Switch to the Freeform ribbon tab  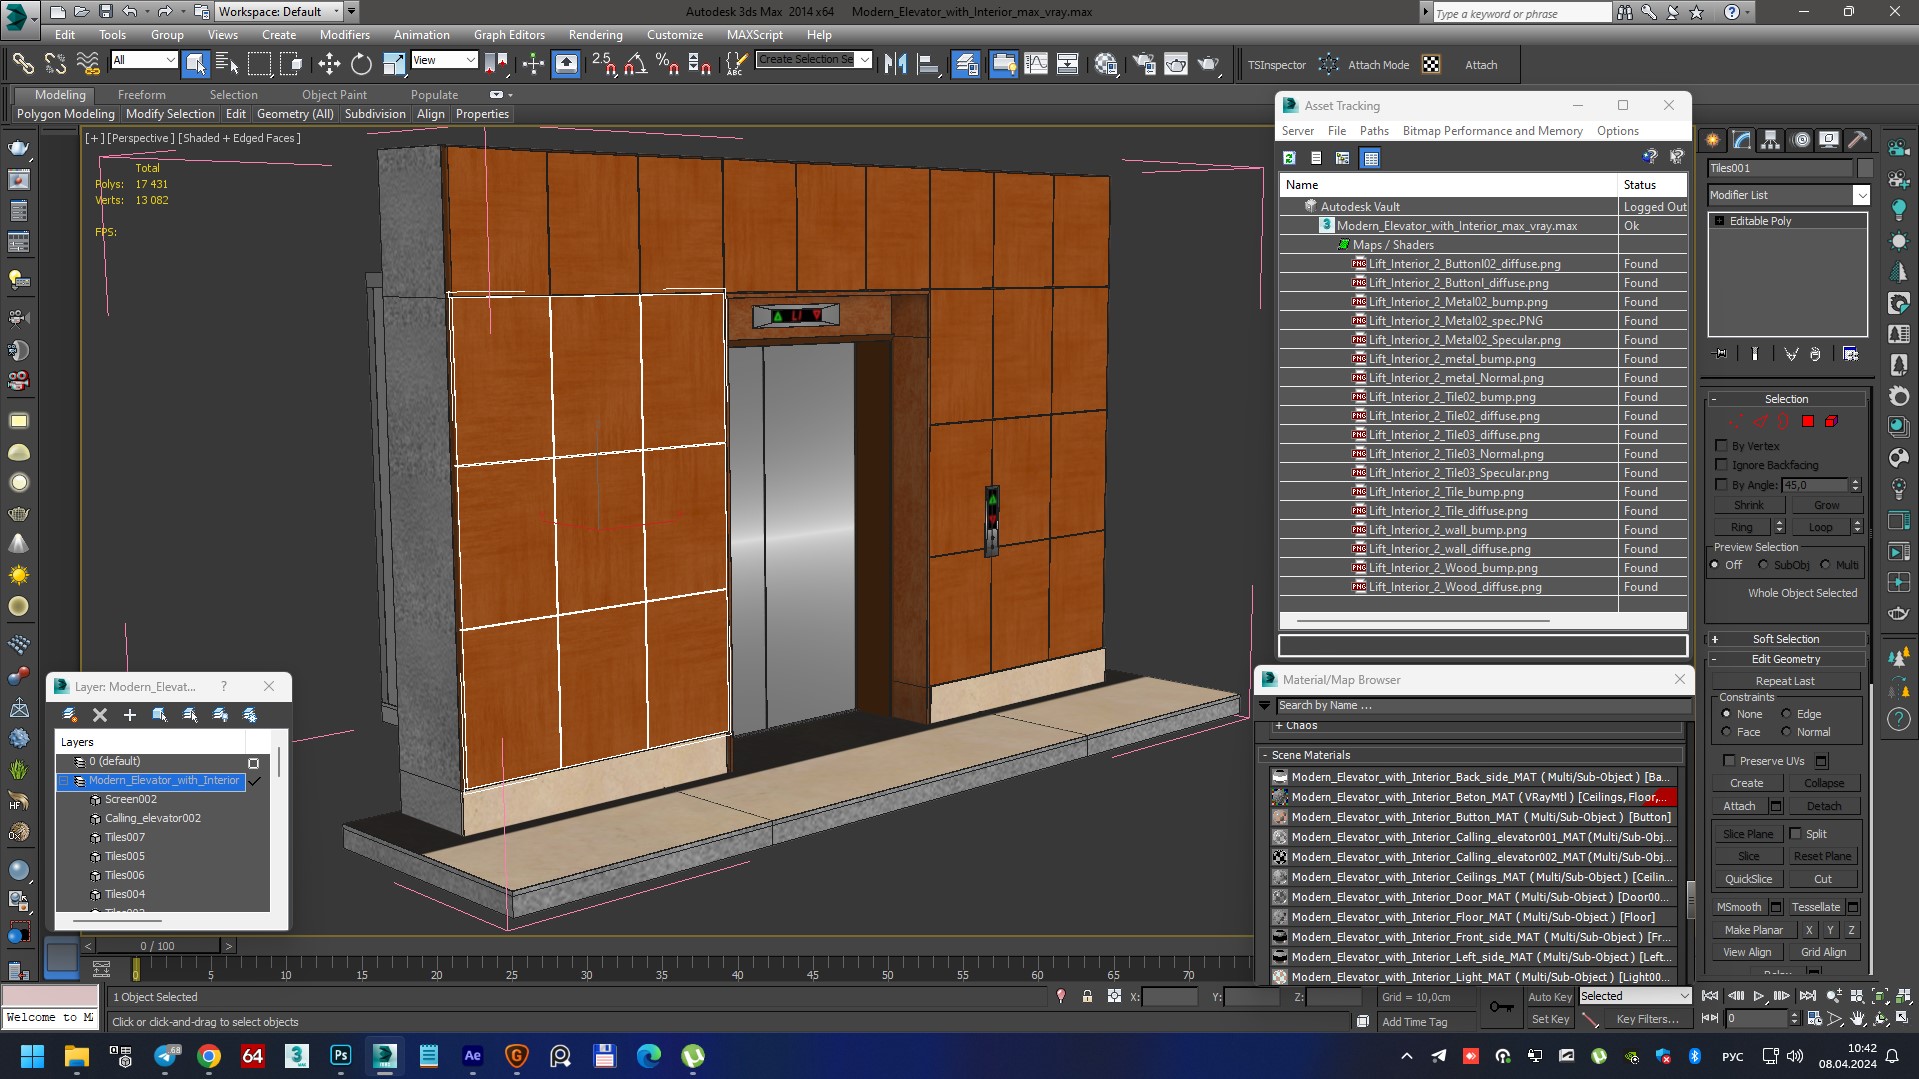142,95
